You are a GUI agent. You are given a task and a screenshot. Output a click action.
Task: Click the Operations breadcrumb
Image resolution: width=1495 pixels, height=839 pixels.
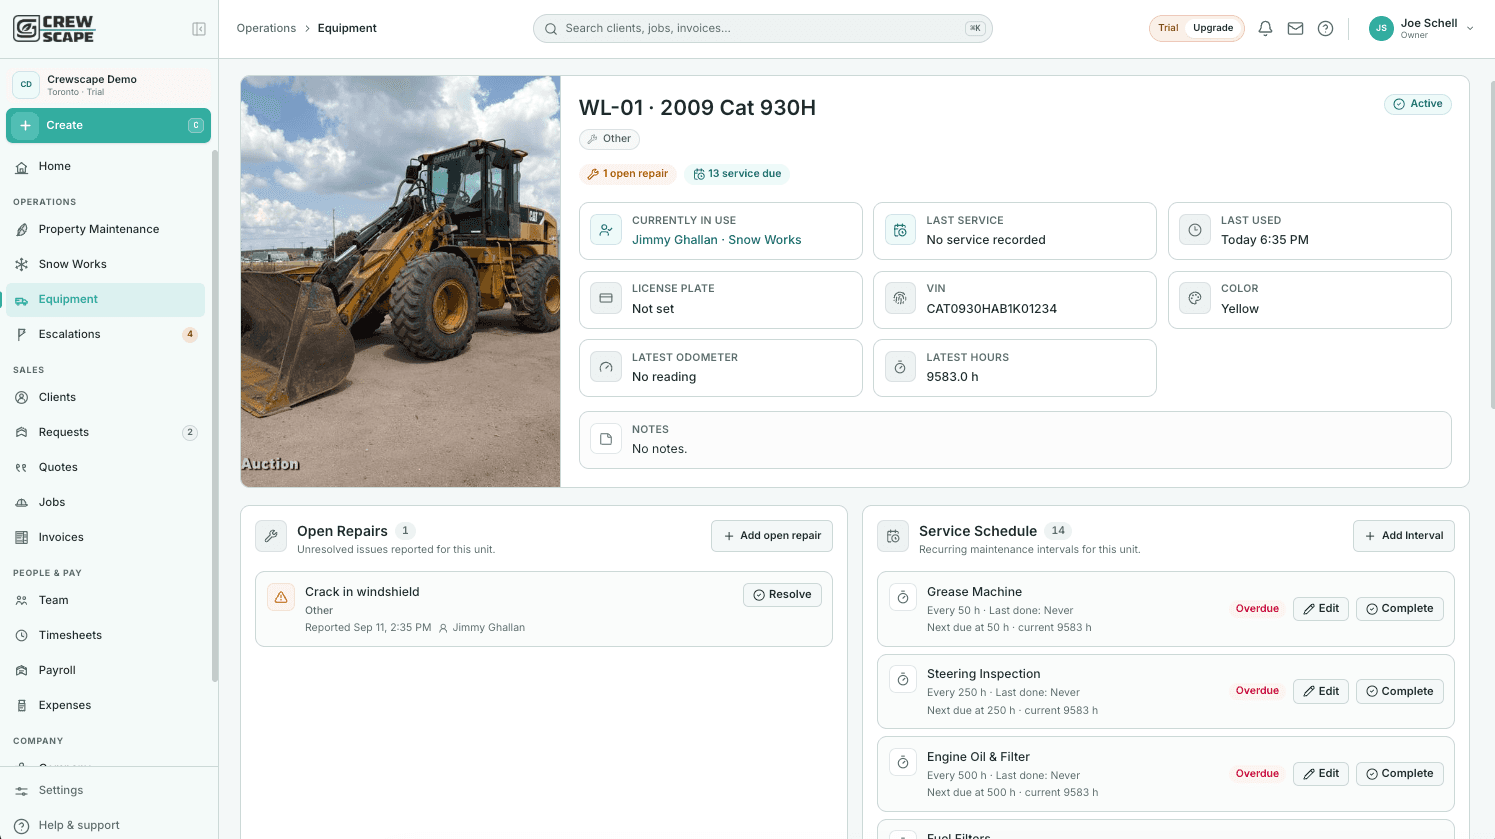pyautogui.click(x=266, y=28)
